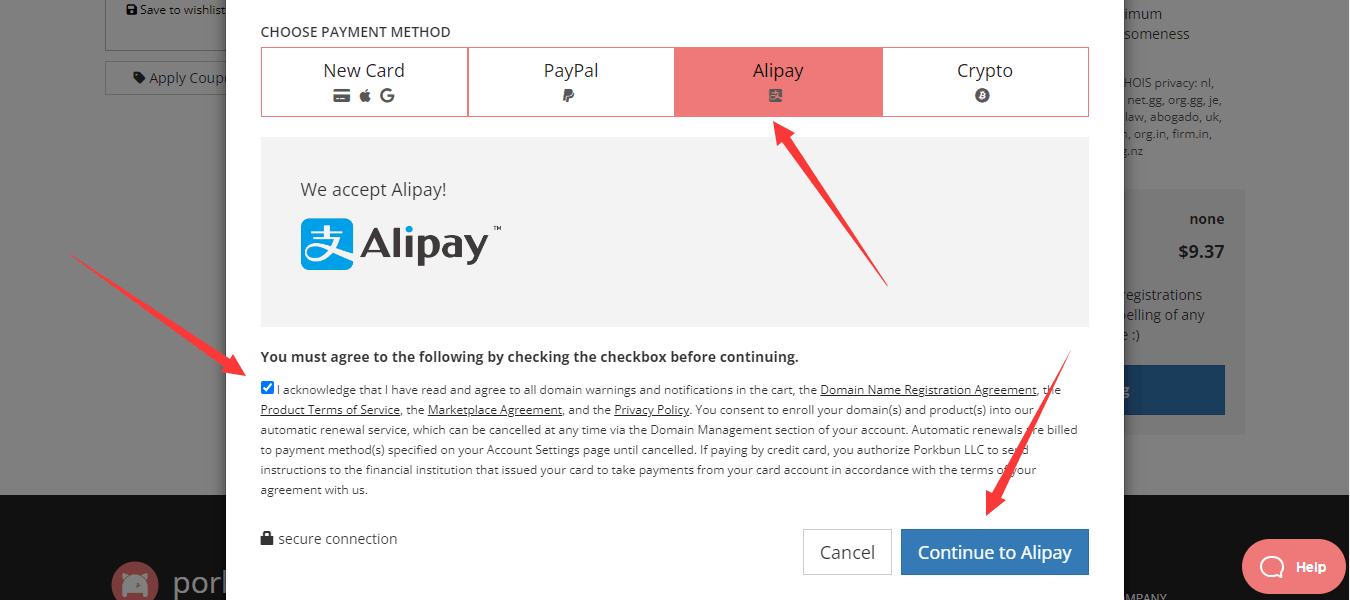This screenshot has height=600, width=1350.
Task: Uncheck the agreement acknowledgment checkbox
Action: click(267, 388)
